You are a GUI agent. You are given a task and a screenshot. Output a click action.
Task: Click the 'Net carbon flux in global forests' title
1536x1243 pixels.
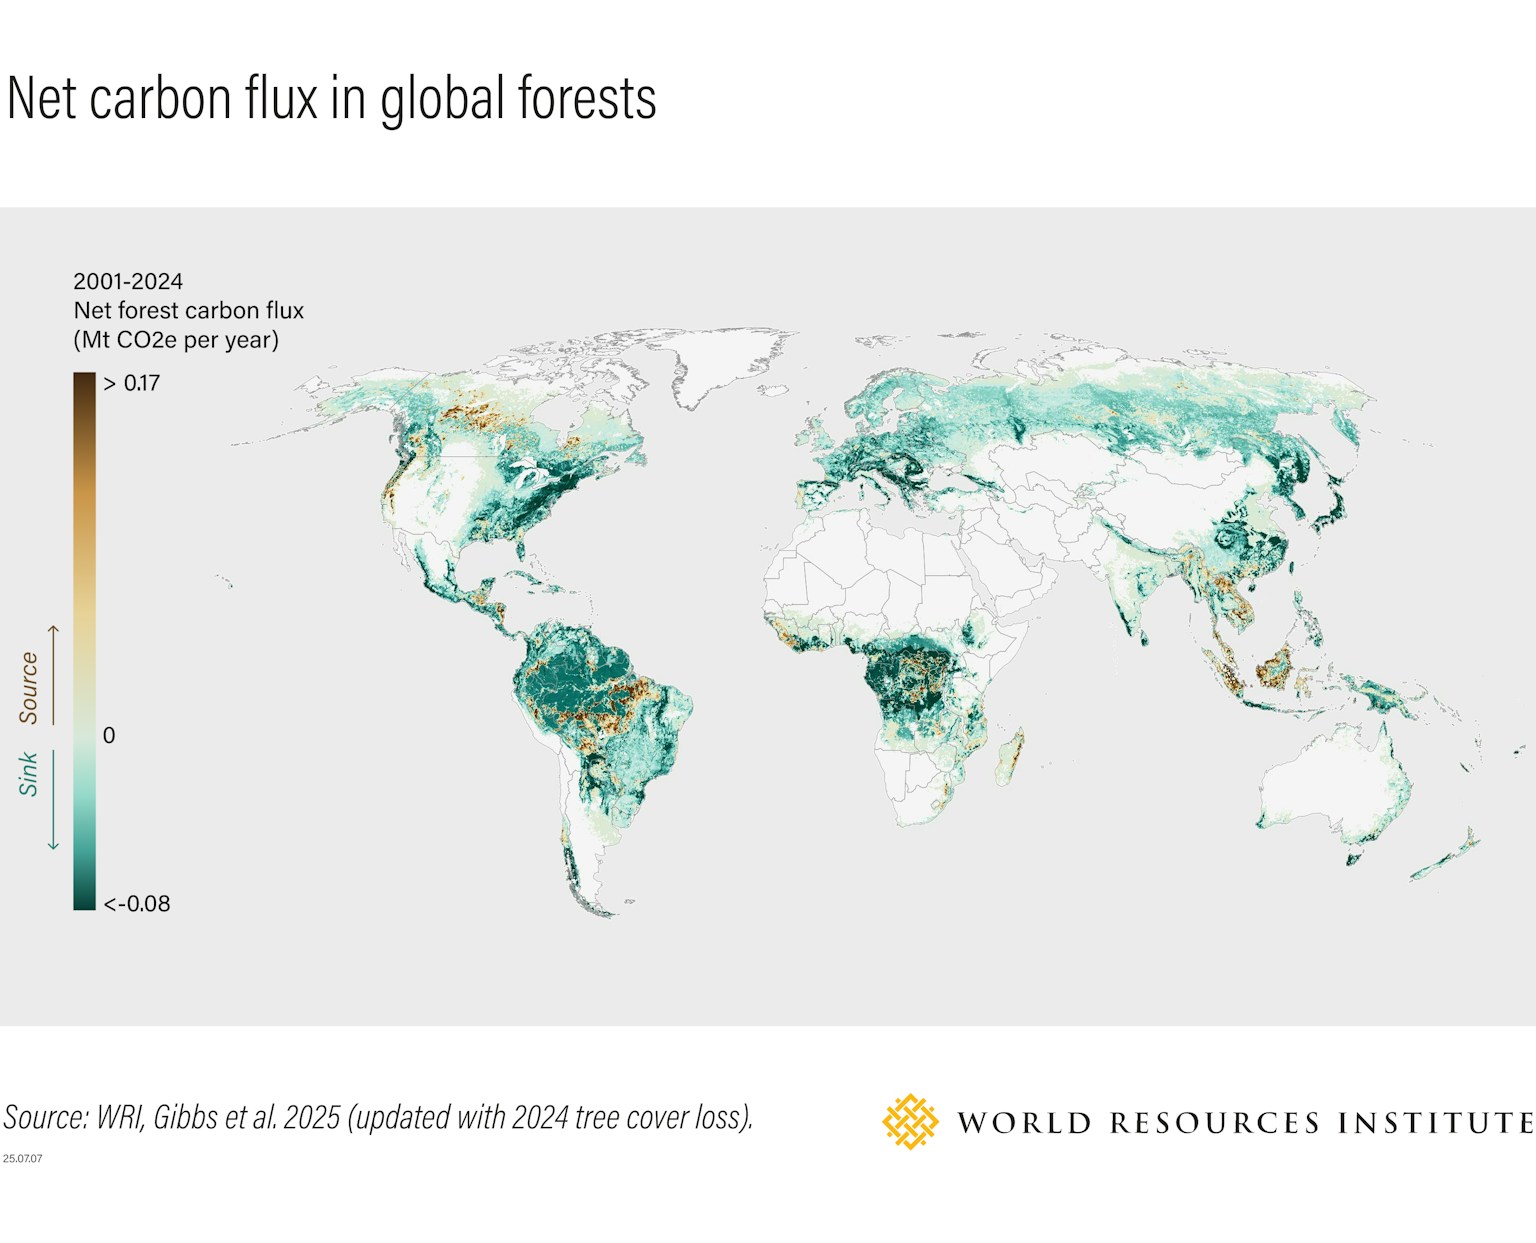tap(331, 99)
